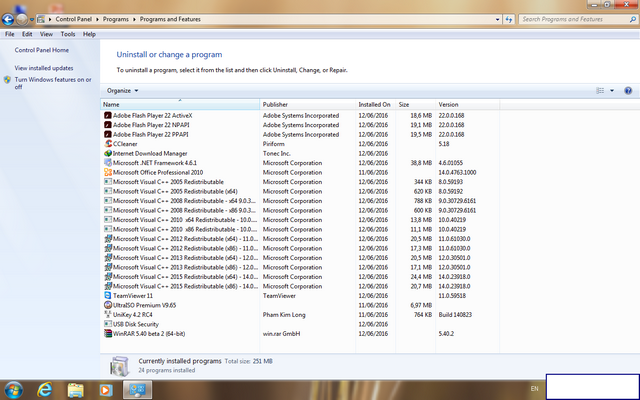640x400 pixels.
Task: Click the Adobe Flash Player 22 NPAPI icon
Action: (108, 125)
